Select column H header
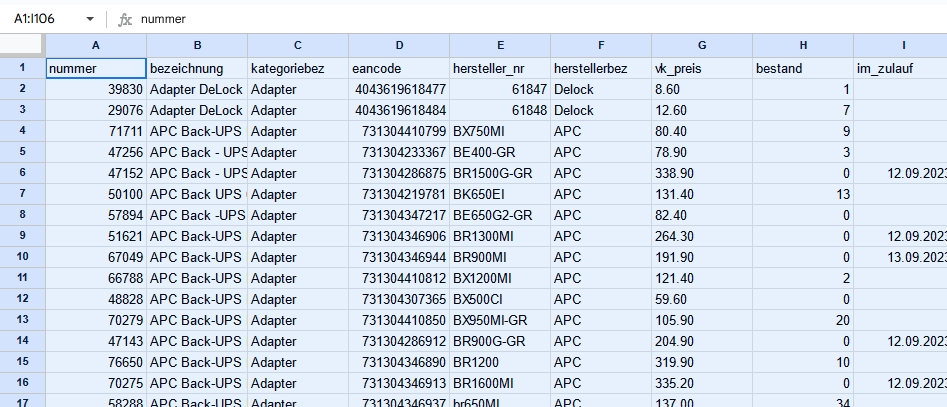Screen dimensions: 947x407 [803, 45]
